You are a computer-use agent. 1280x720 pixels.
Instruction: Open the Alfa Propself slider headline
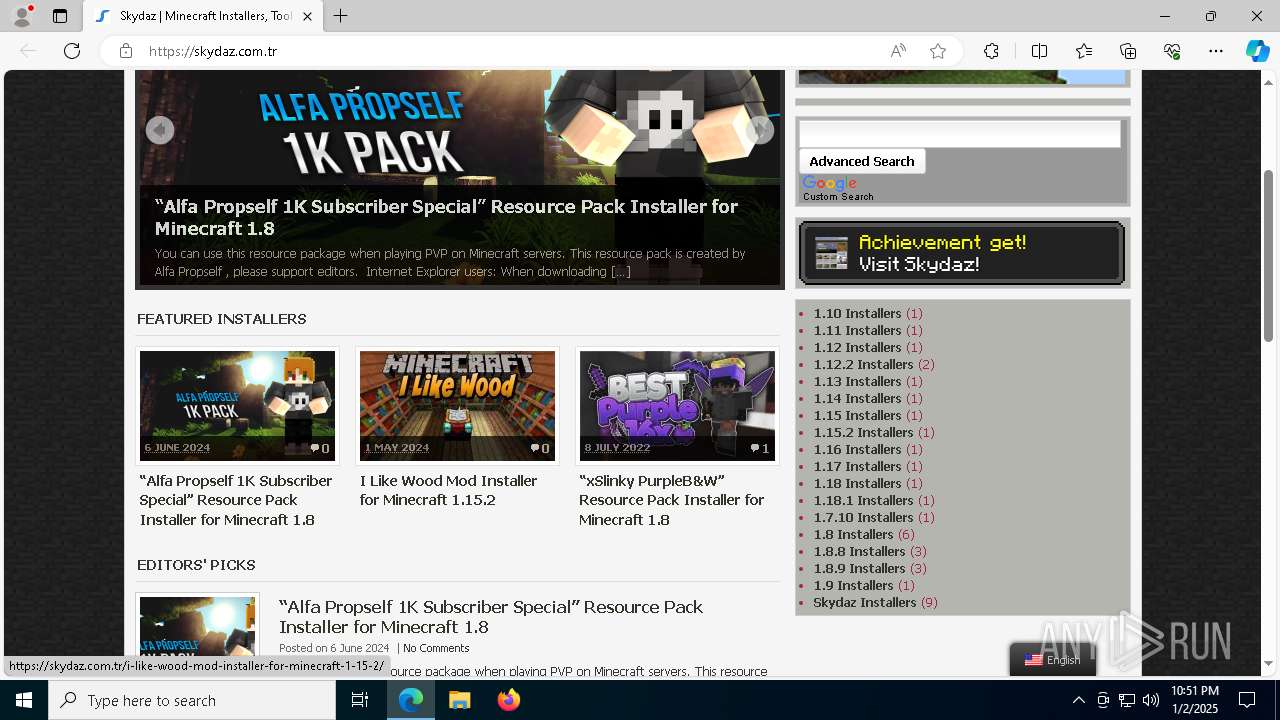click(446, 217)
